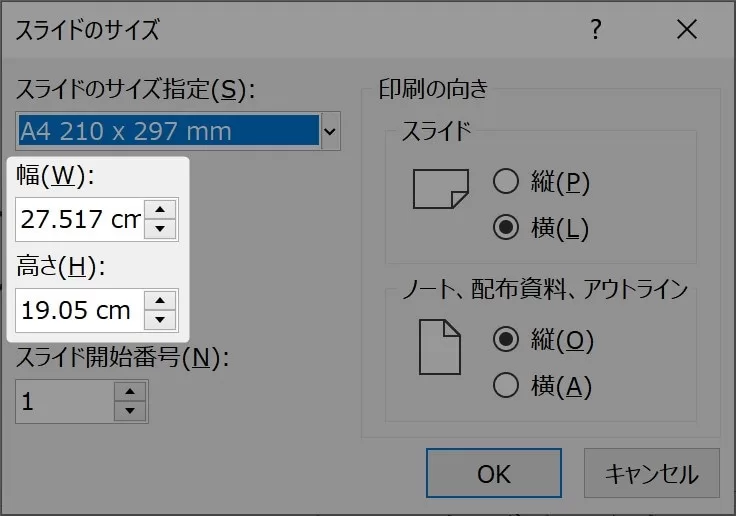The height and width of the screenshot is (516, 736).
Task: Click the landscape slide page icon
Action: [x=441, y=188]
